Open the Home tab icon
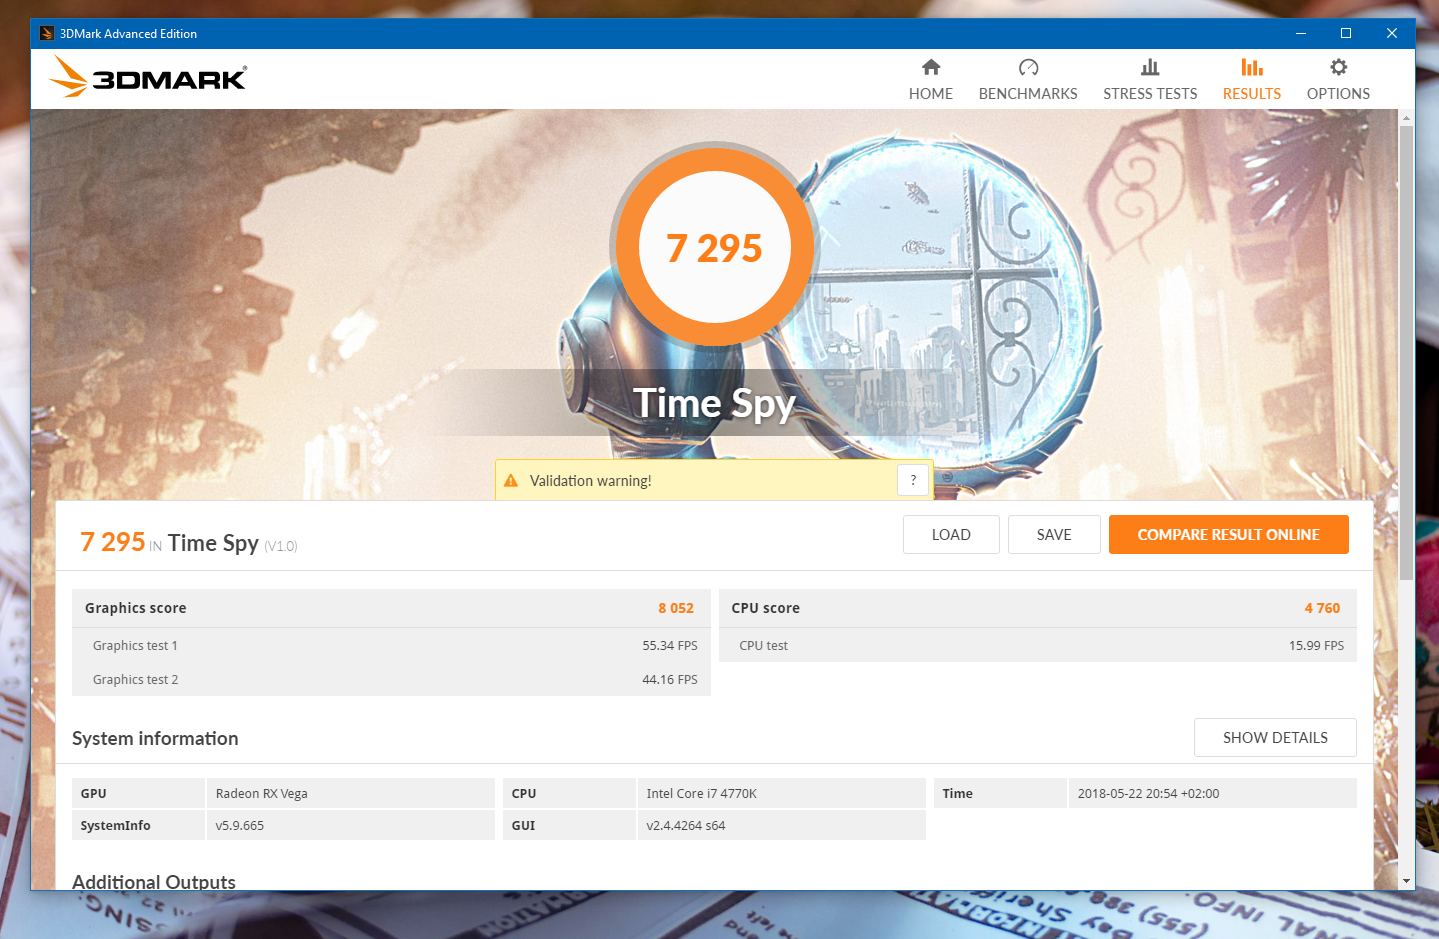The width and height of the screenshot is (1439, 939). tap(931, 67)
